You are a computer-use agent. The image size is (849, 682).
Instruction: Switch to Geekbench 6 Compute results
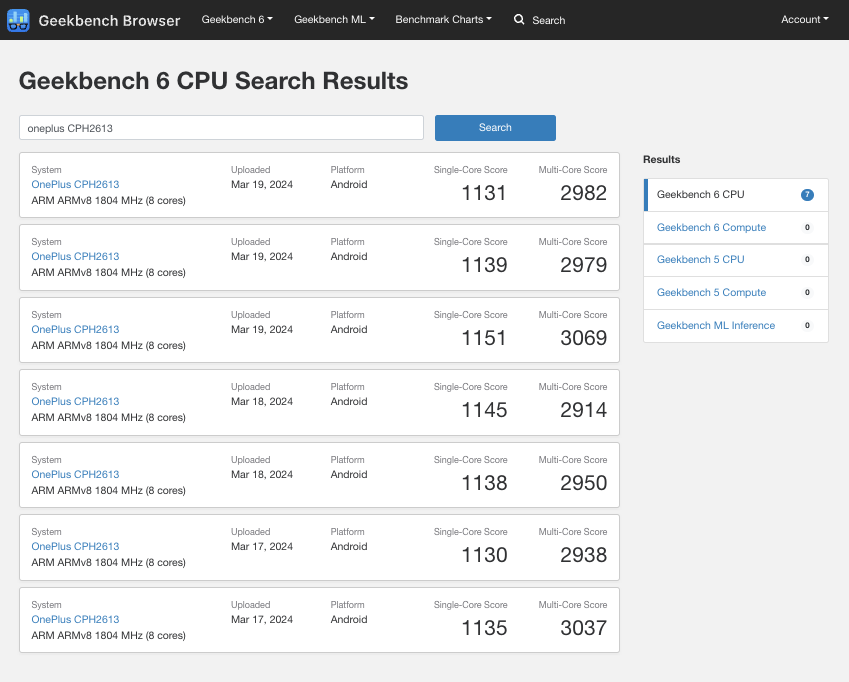tap(711, 228)
